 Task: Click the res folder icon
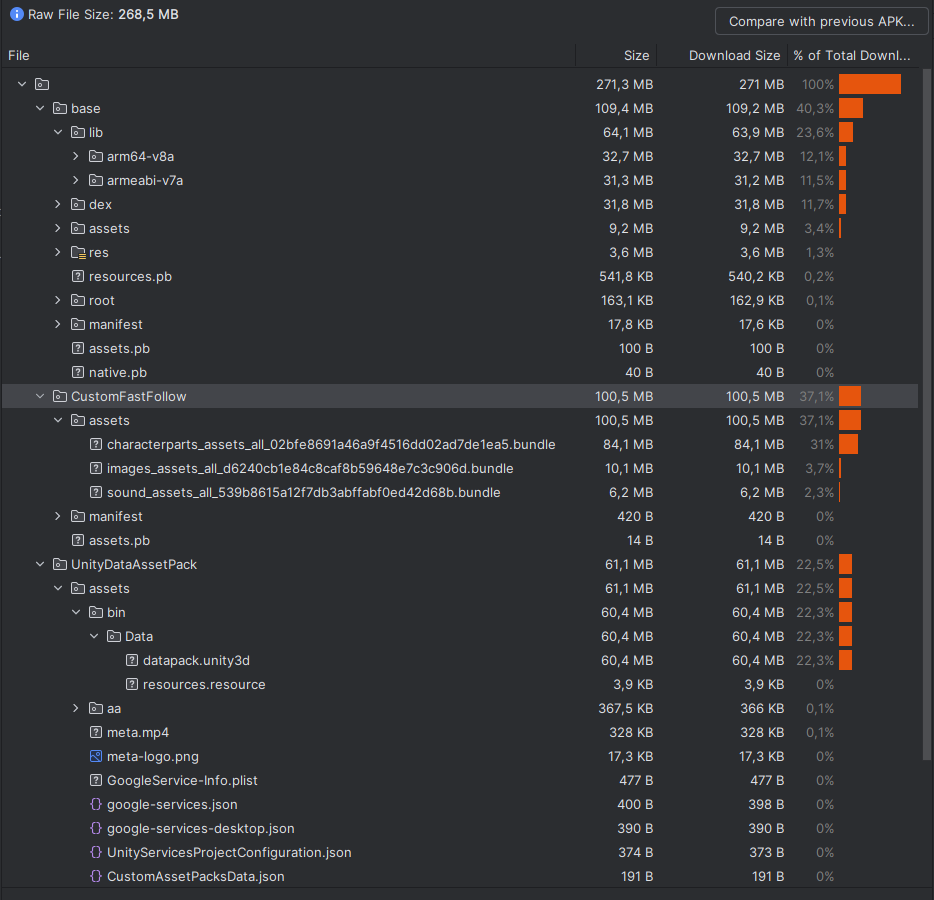click(x=76, y=252)
